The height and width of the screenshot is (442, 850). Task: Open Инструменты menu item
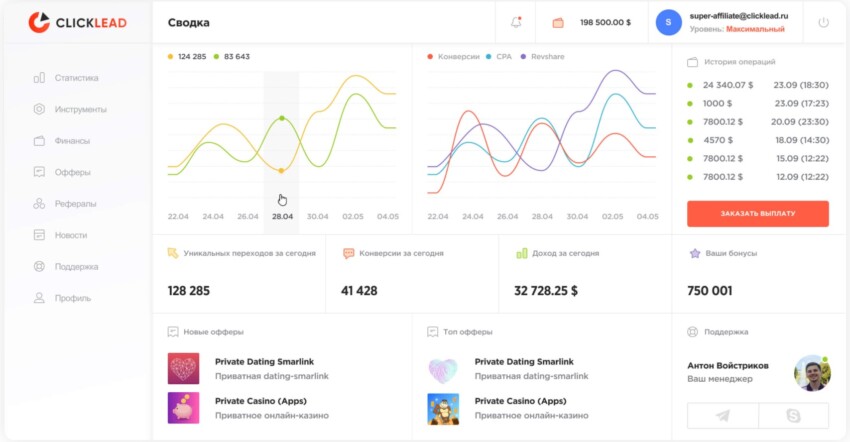[80, 110]
